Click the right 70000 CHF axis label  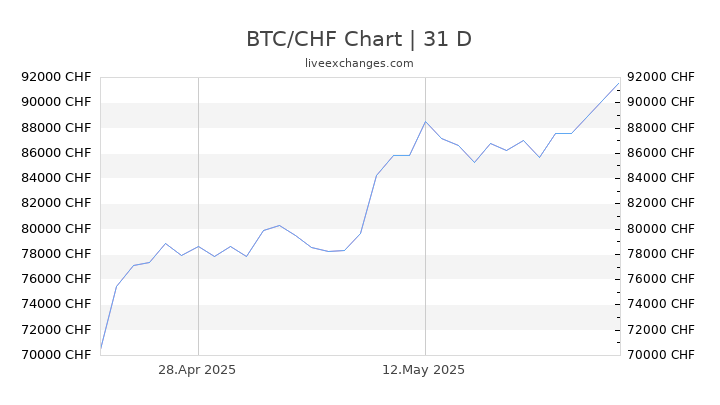tap(661, 355)
